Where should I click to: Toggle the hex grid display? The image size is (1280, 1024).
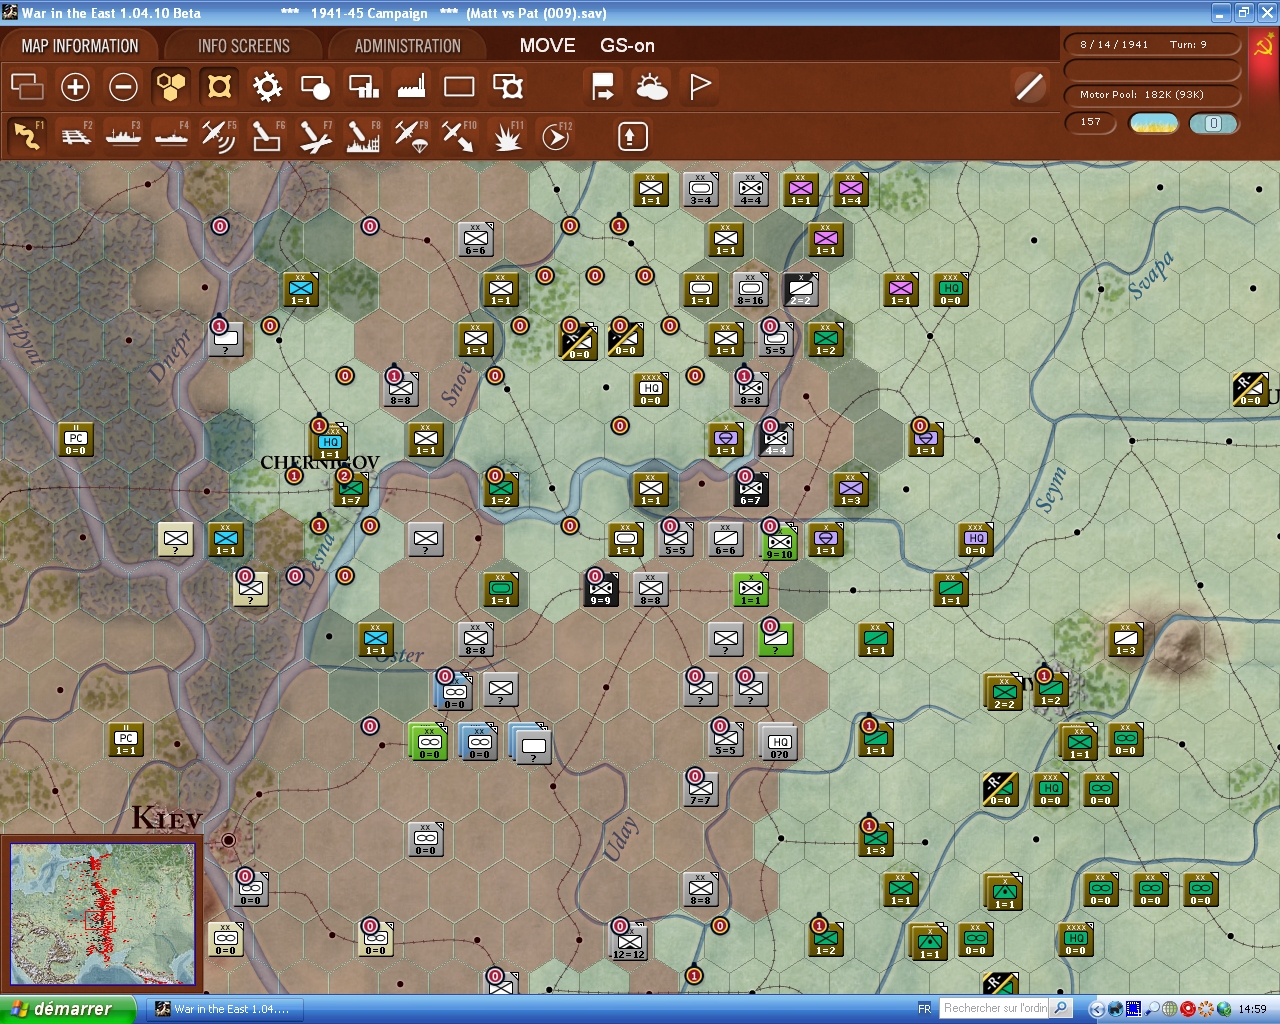click(171, 87)
